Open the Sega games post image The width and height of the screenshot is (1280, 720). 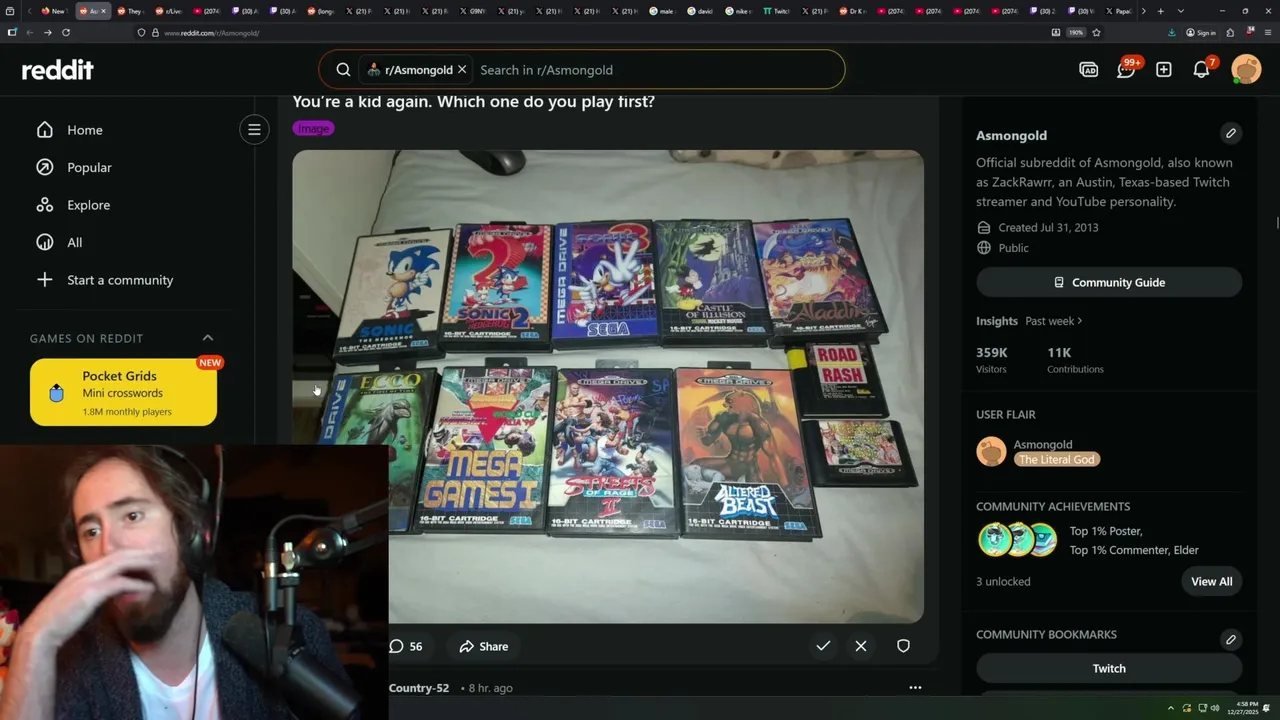[608, 387]
